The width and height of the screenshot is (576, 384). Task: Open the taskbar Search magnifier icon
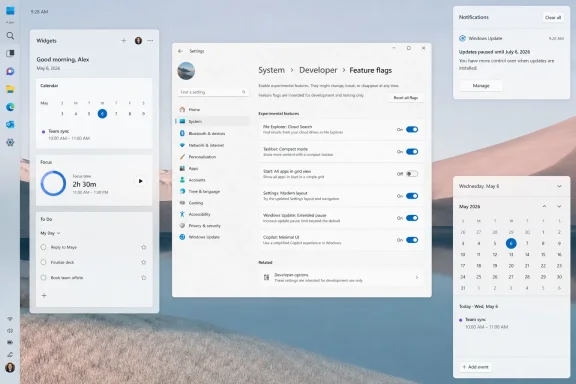[x=10, y=36]
